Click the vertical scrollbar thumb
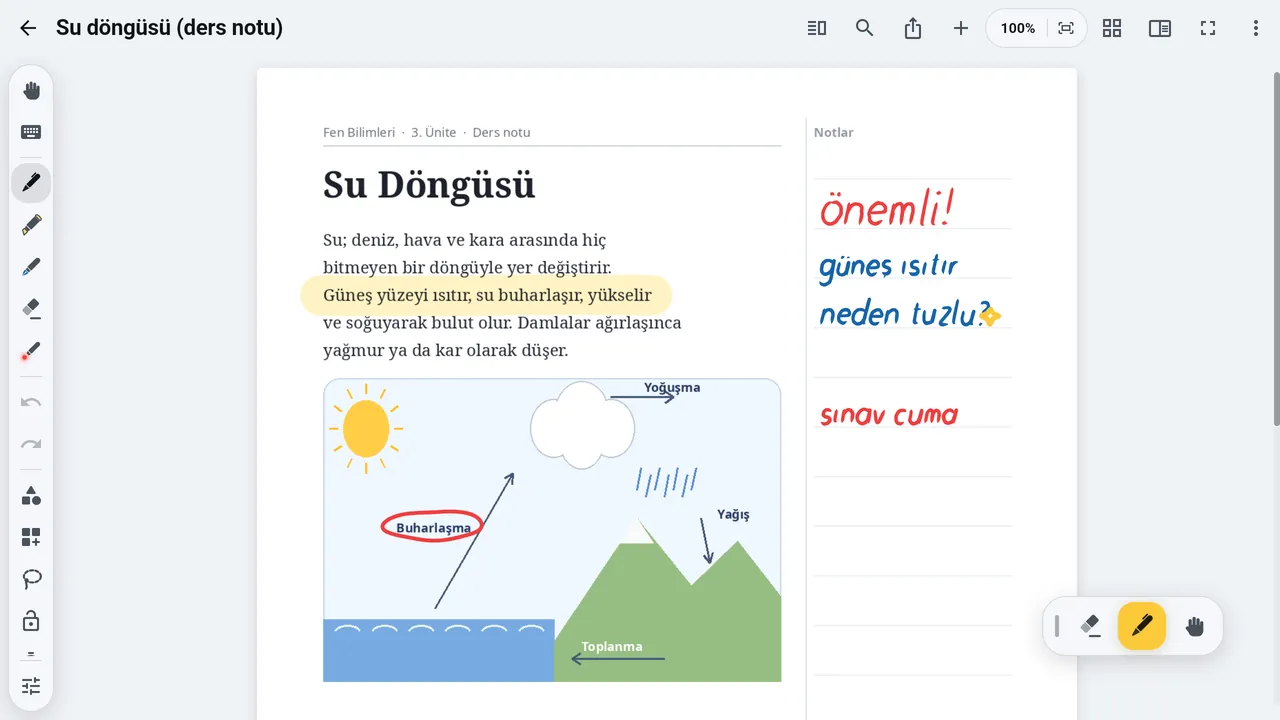1280x720 pixels. (1276, 250)
